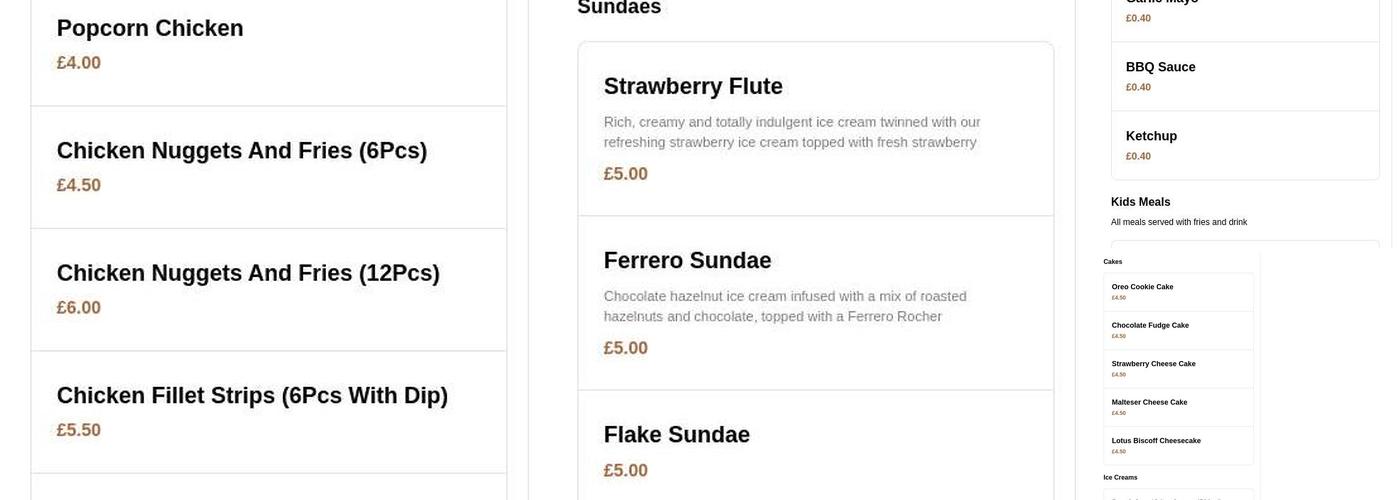Click the Kids Meals section heading
Screen dimensions: 1400x500
[1140, 202]
